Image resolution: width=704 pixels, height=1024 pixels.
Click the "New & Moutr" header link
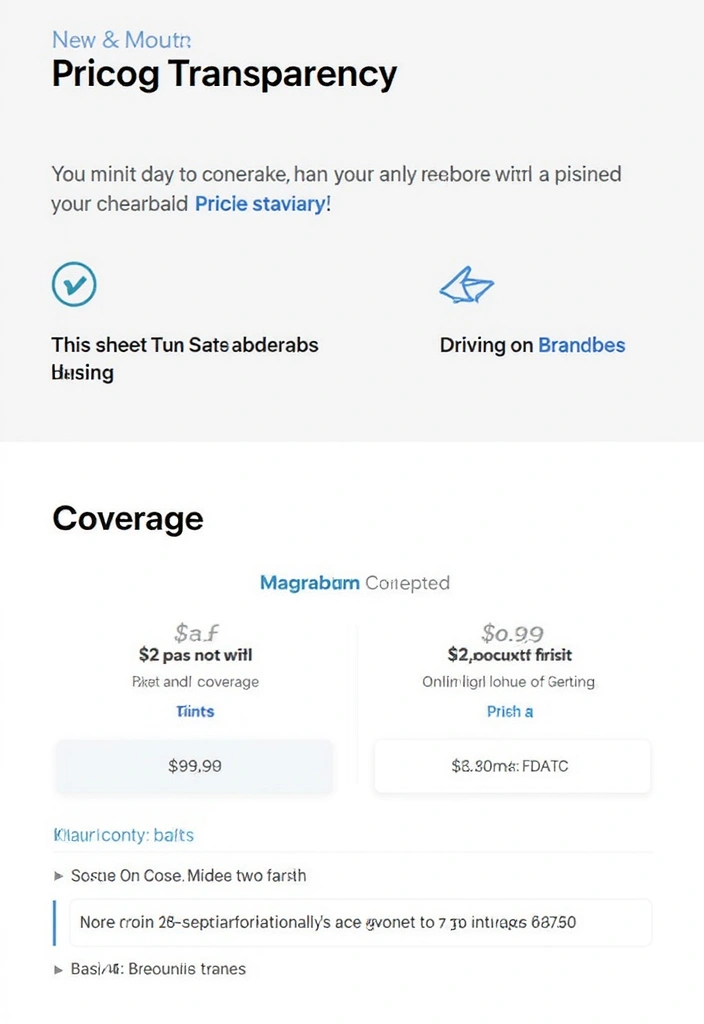121,40
